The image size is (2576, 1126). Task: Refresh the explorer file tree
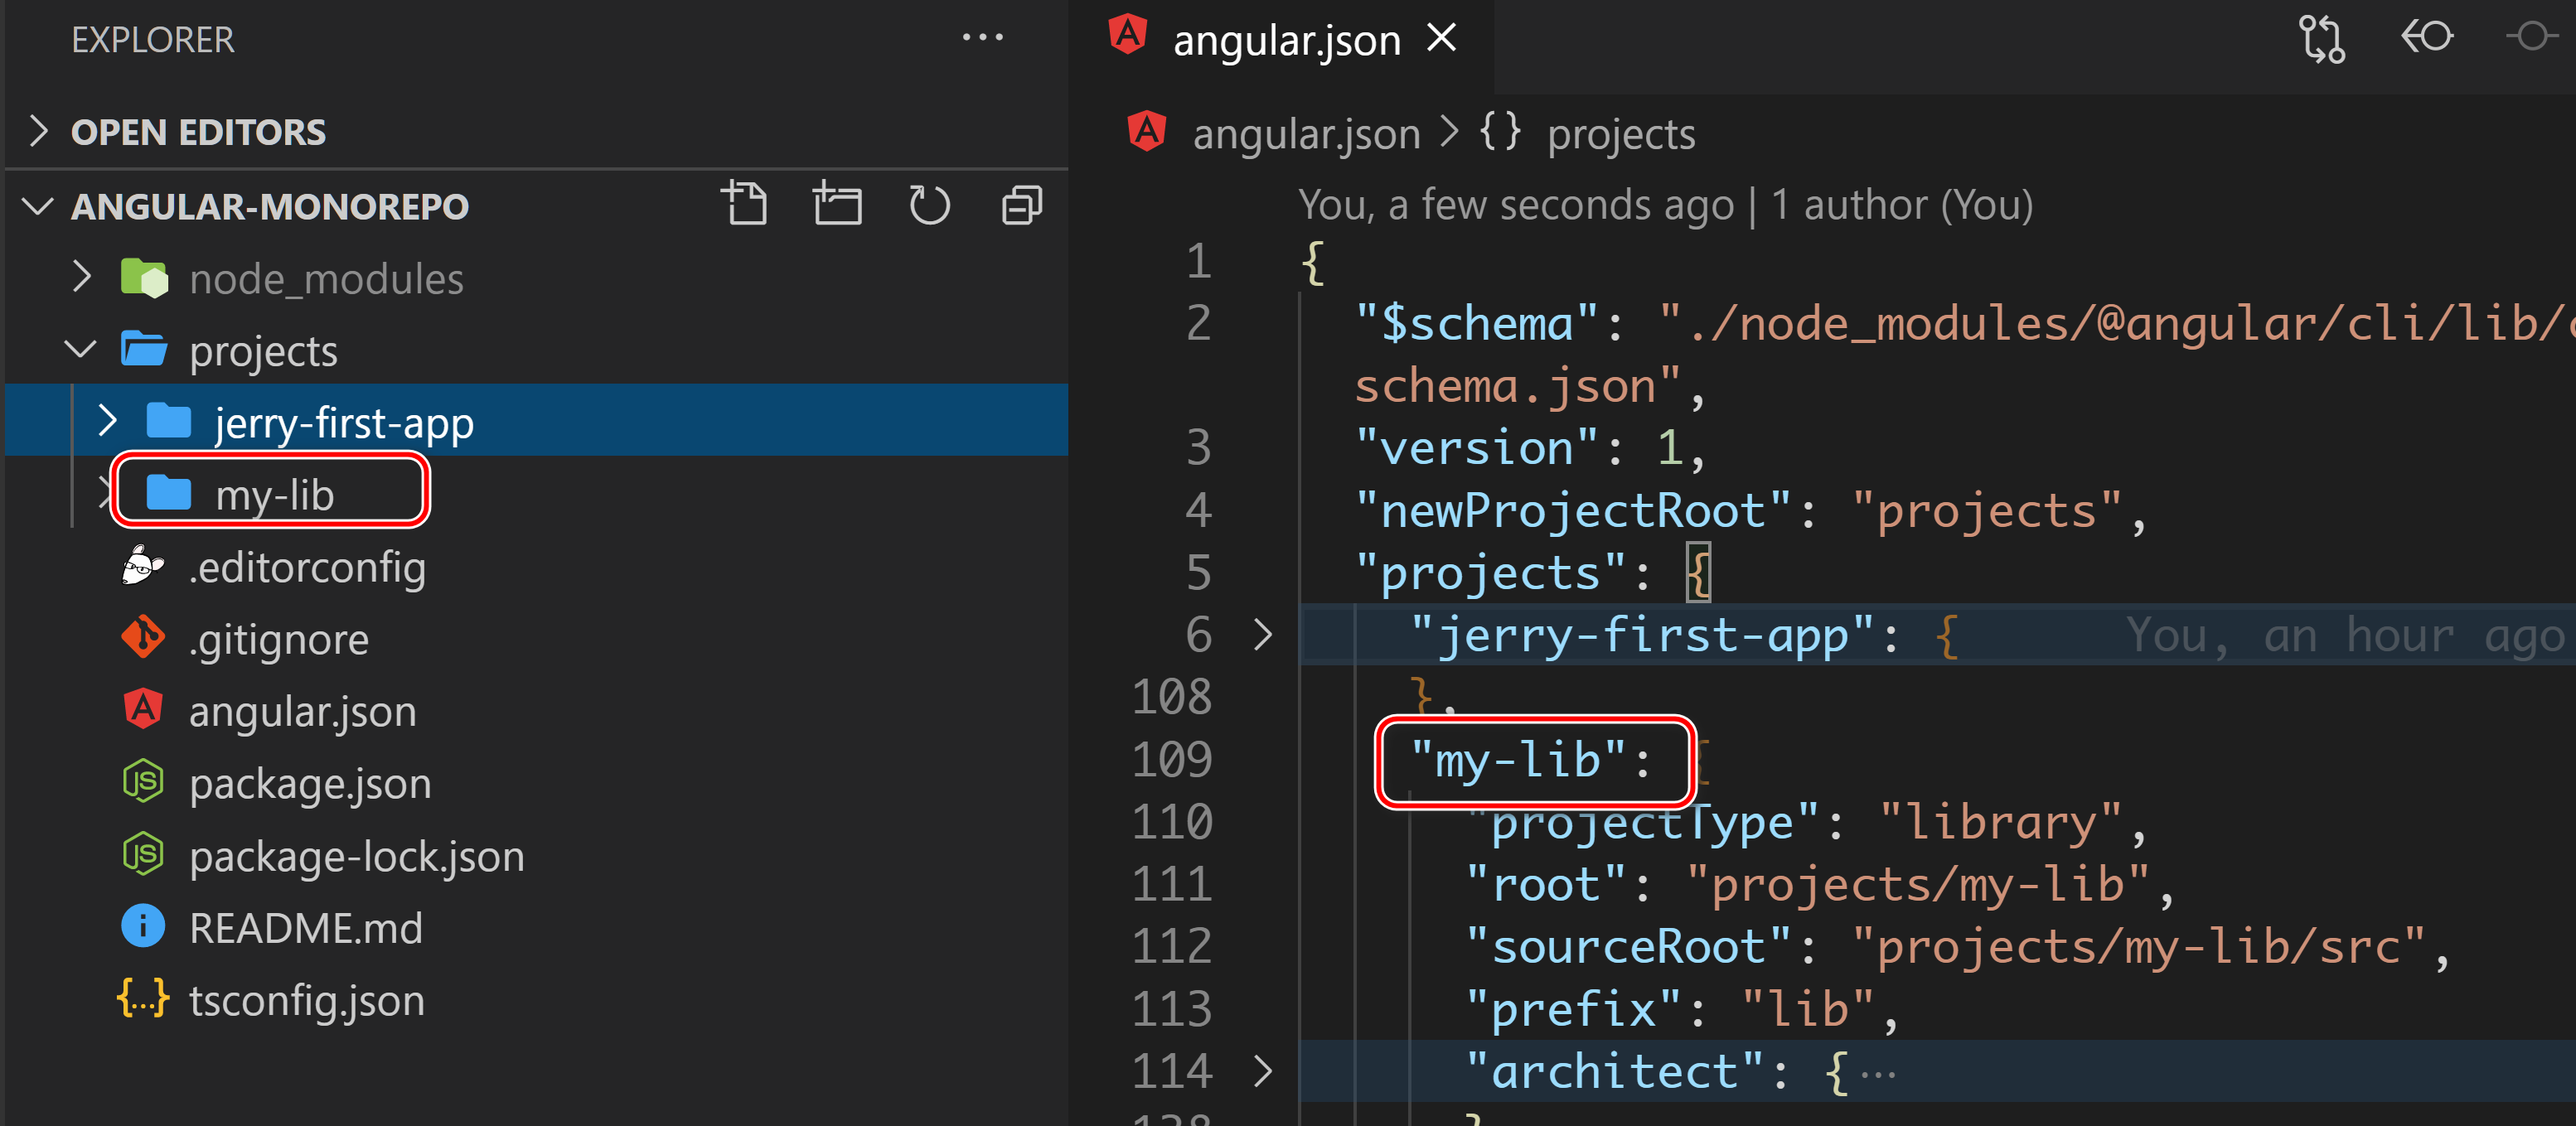[x=929, y=205]
